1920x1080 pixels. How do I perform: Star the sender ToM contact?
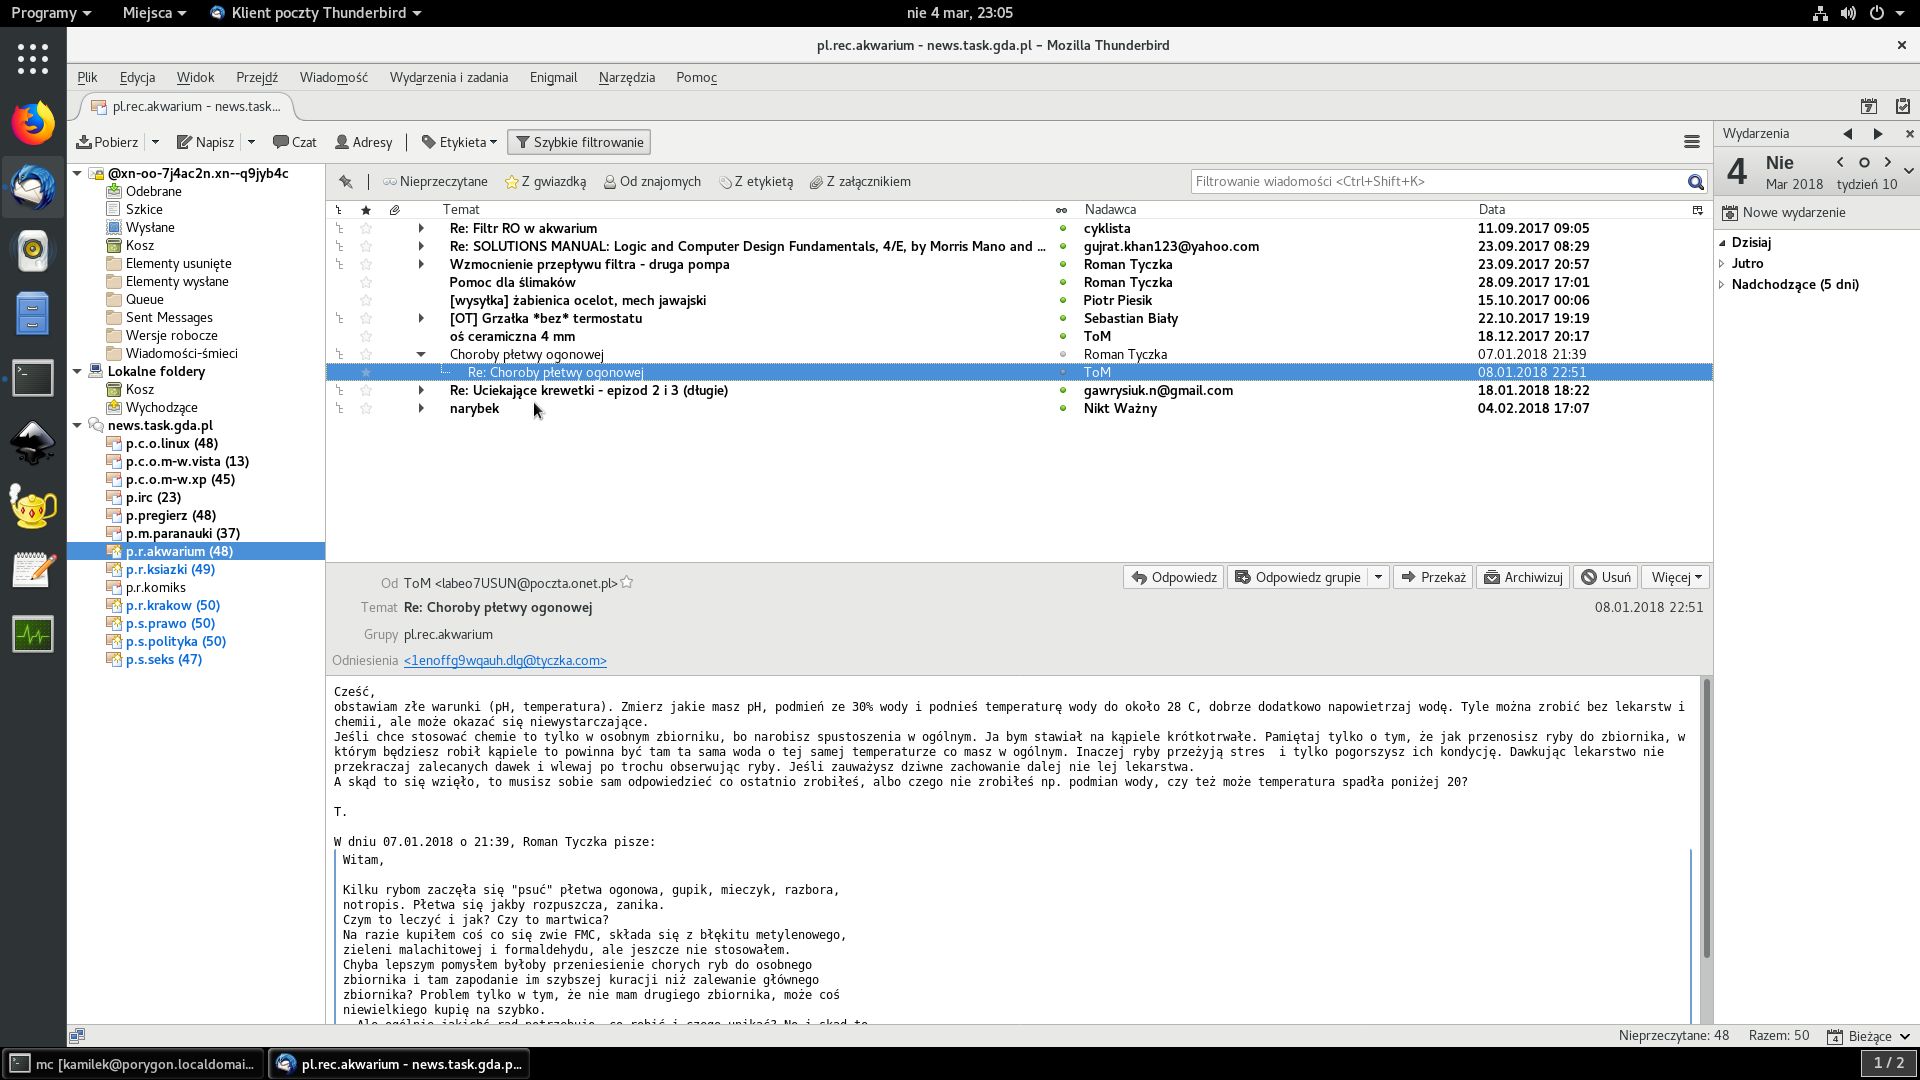click(x=627, y=583)
